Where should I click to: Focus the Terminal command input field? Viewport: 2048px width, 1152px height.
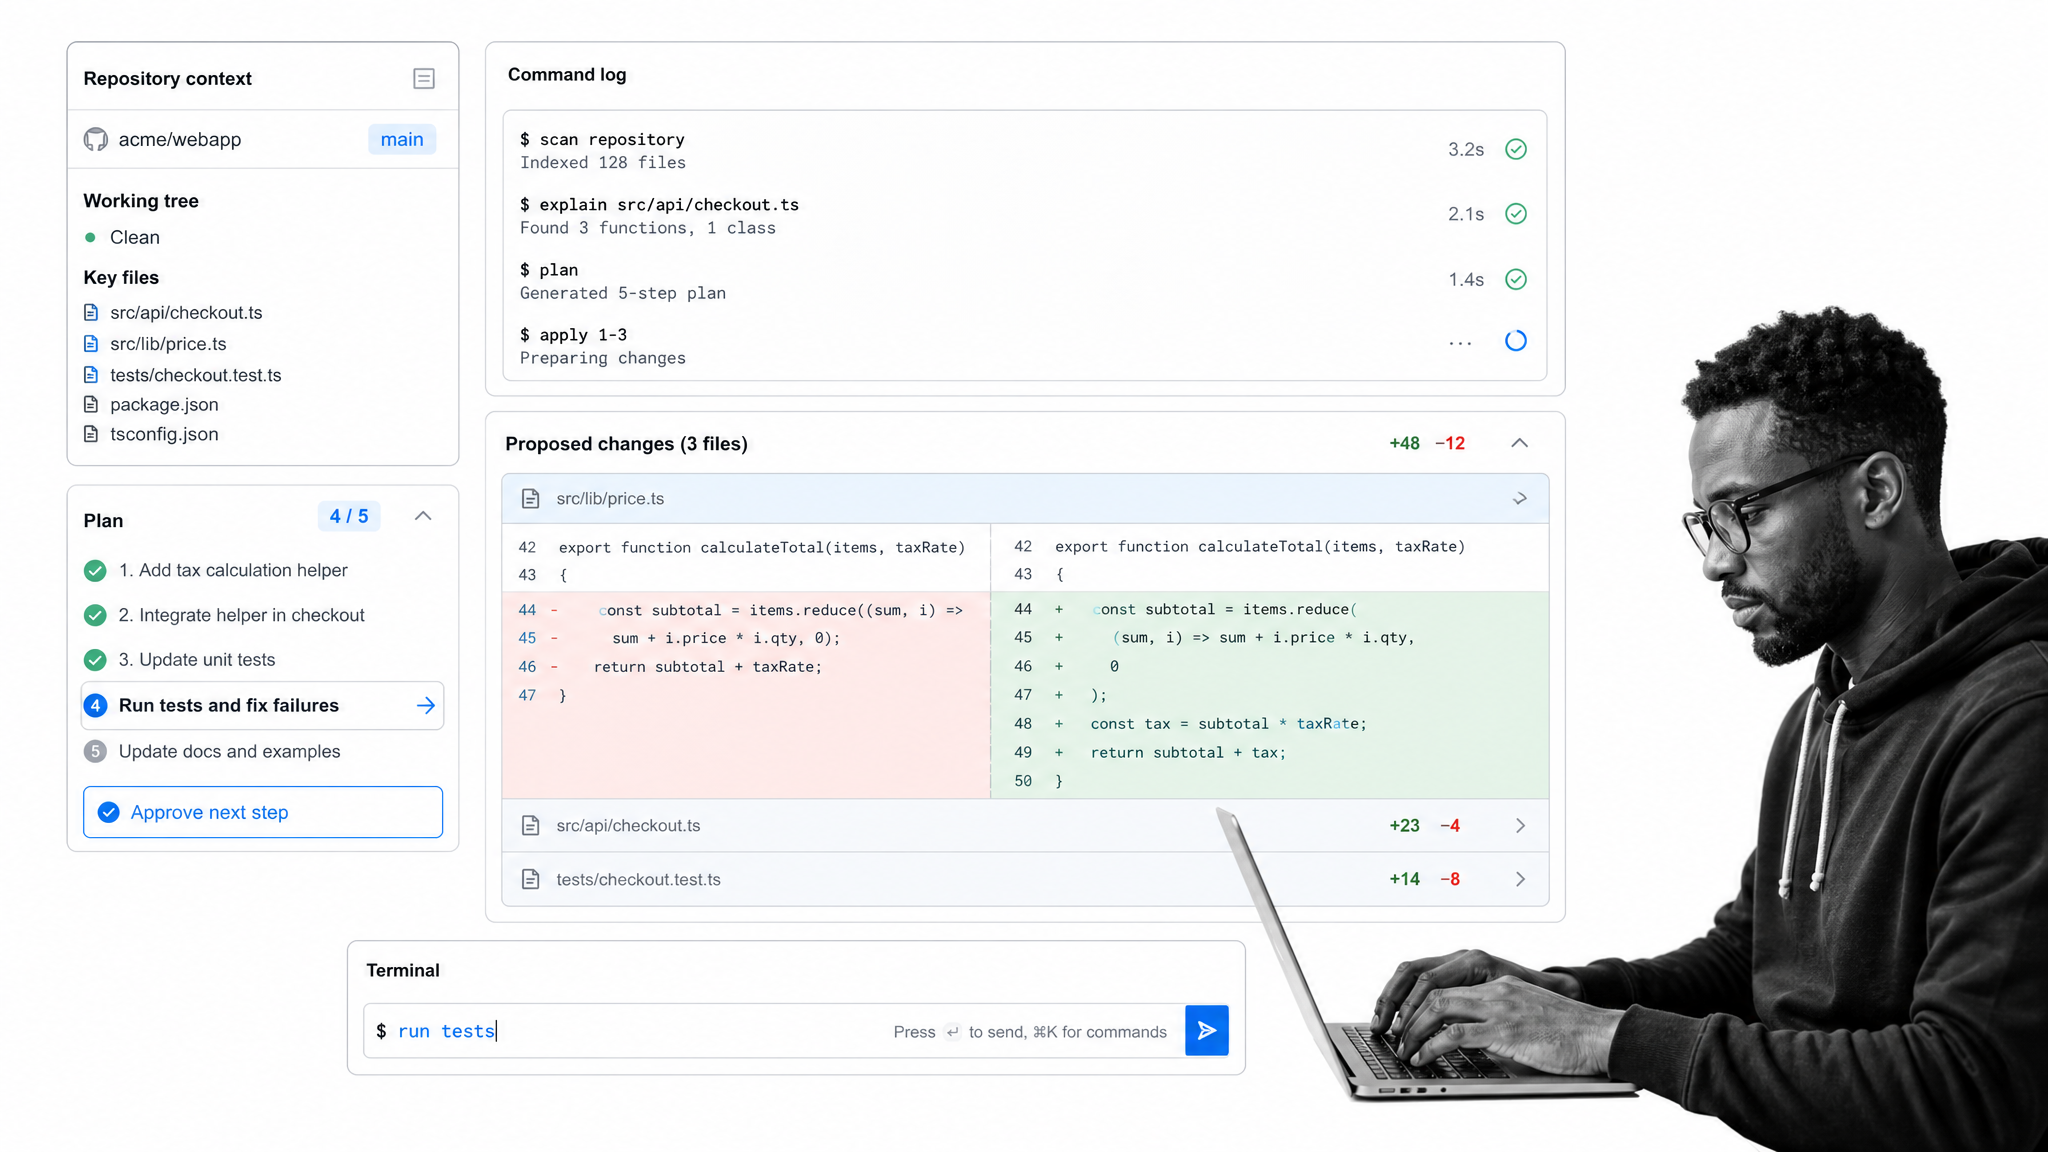(774, 1031)
